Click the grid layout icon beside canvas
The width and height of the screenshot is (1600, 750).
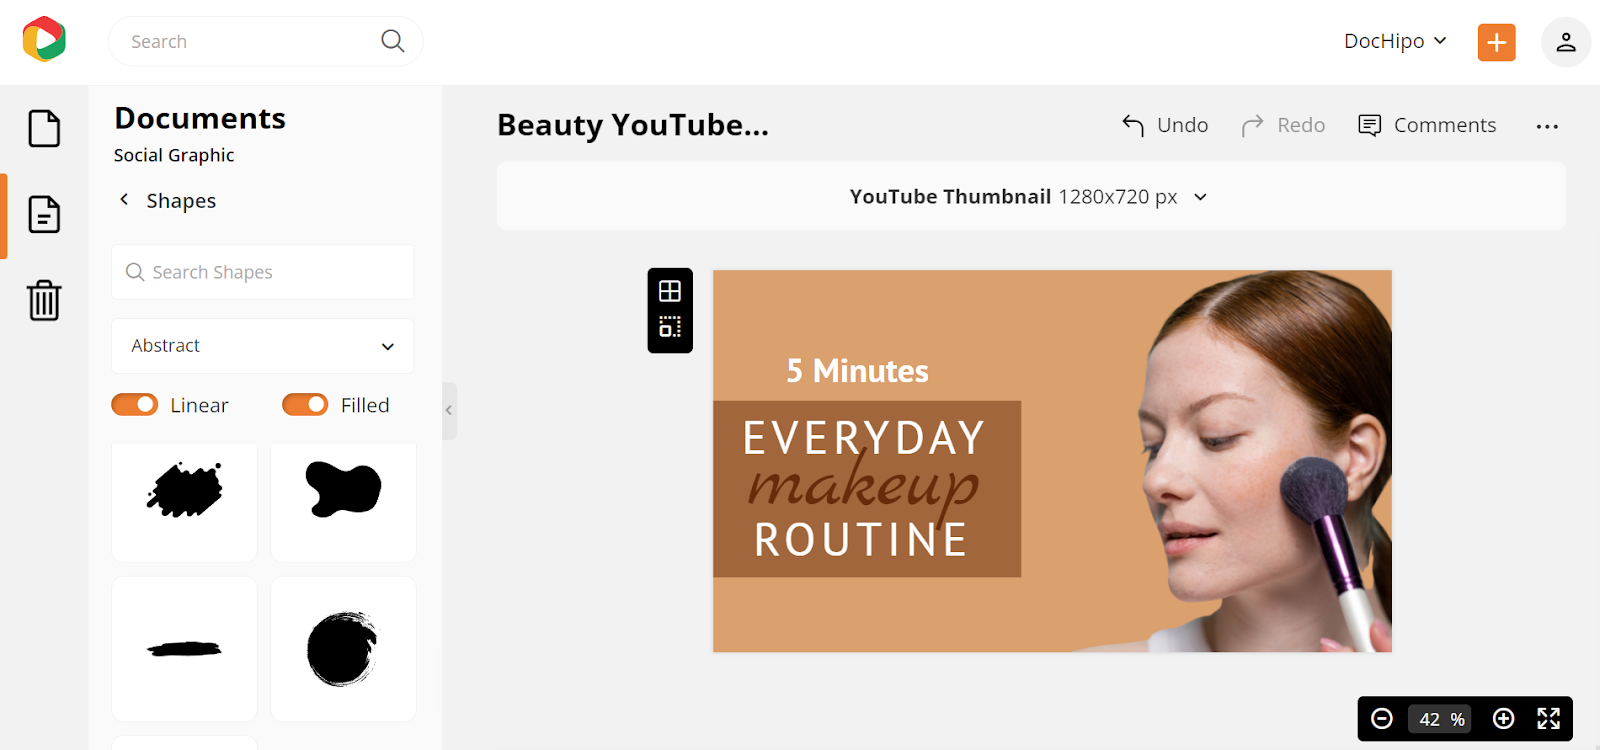click(670, 291)
